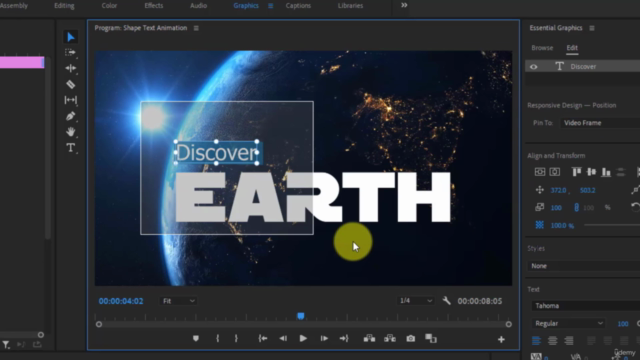Viewport: 640px width, 360px height.
Task: Align center vertically in video frame
Action: coord(540,172)
